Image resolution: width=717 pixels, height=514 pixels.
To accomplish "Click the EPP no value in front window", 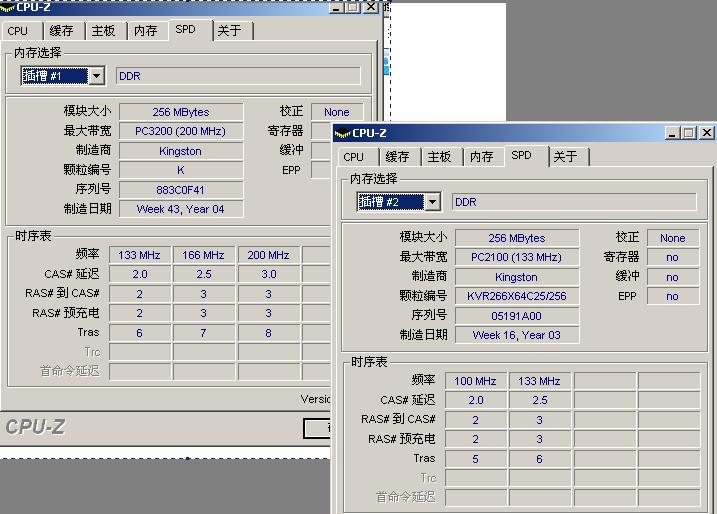I will tap(673, 296).
